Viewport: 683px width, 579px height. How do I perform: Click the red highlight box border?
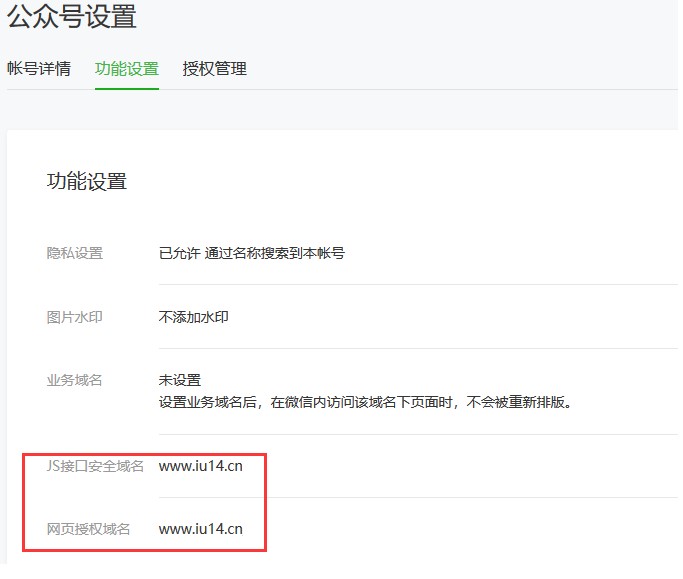click(x=266, y=500)
